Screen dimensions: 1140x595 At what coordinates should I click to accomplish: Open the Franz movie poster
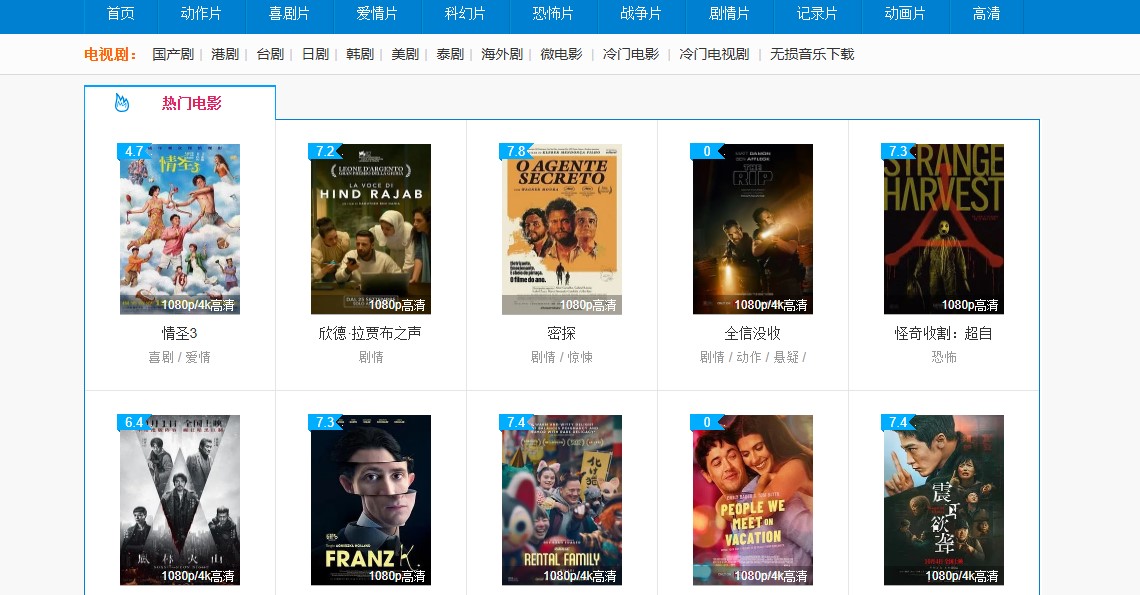pyautogui.click(x=371, y=500)
